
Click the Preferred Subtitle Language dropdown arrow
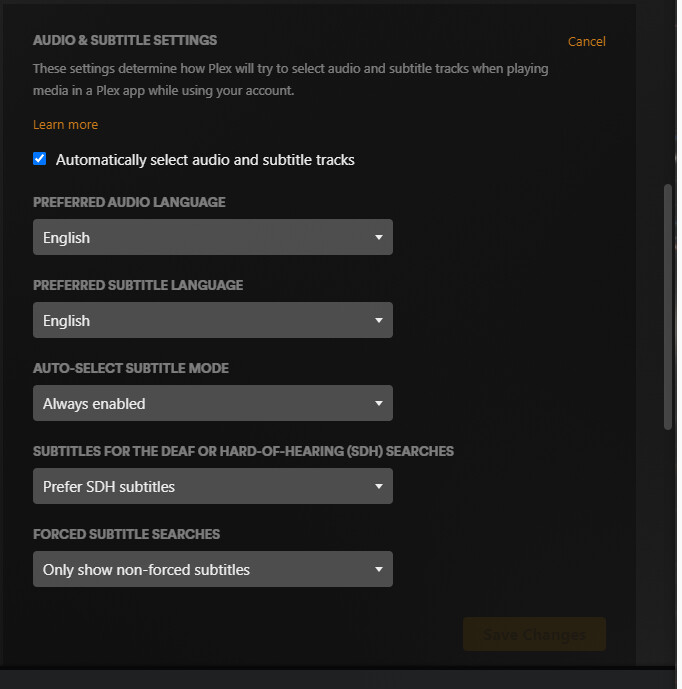tap(378, 321)
